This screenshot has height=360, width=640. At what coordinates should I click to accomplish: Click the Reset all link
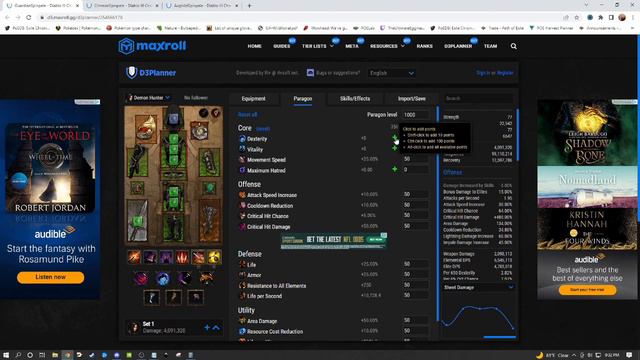pos(247,115)
